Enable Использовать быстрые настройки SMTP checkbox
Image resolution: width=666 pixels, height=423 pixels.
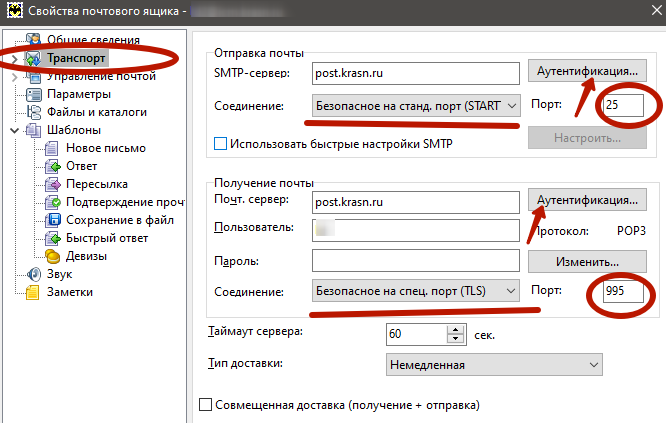[x=221, y=144]
